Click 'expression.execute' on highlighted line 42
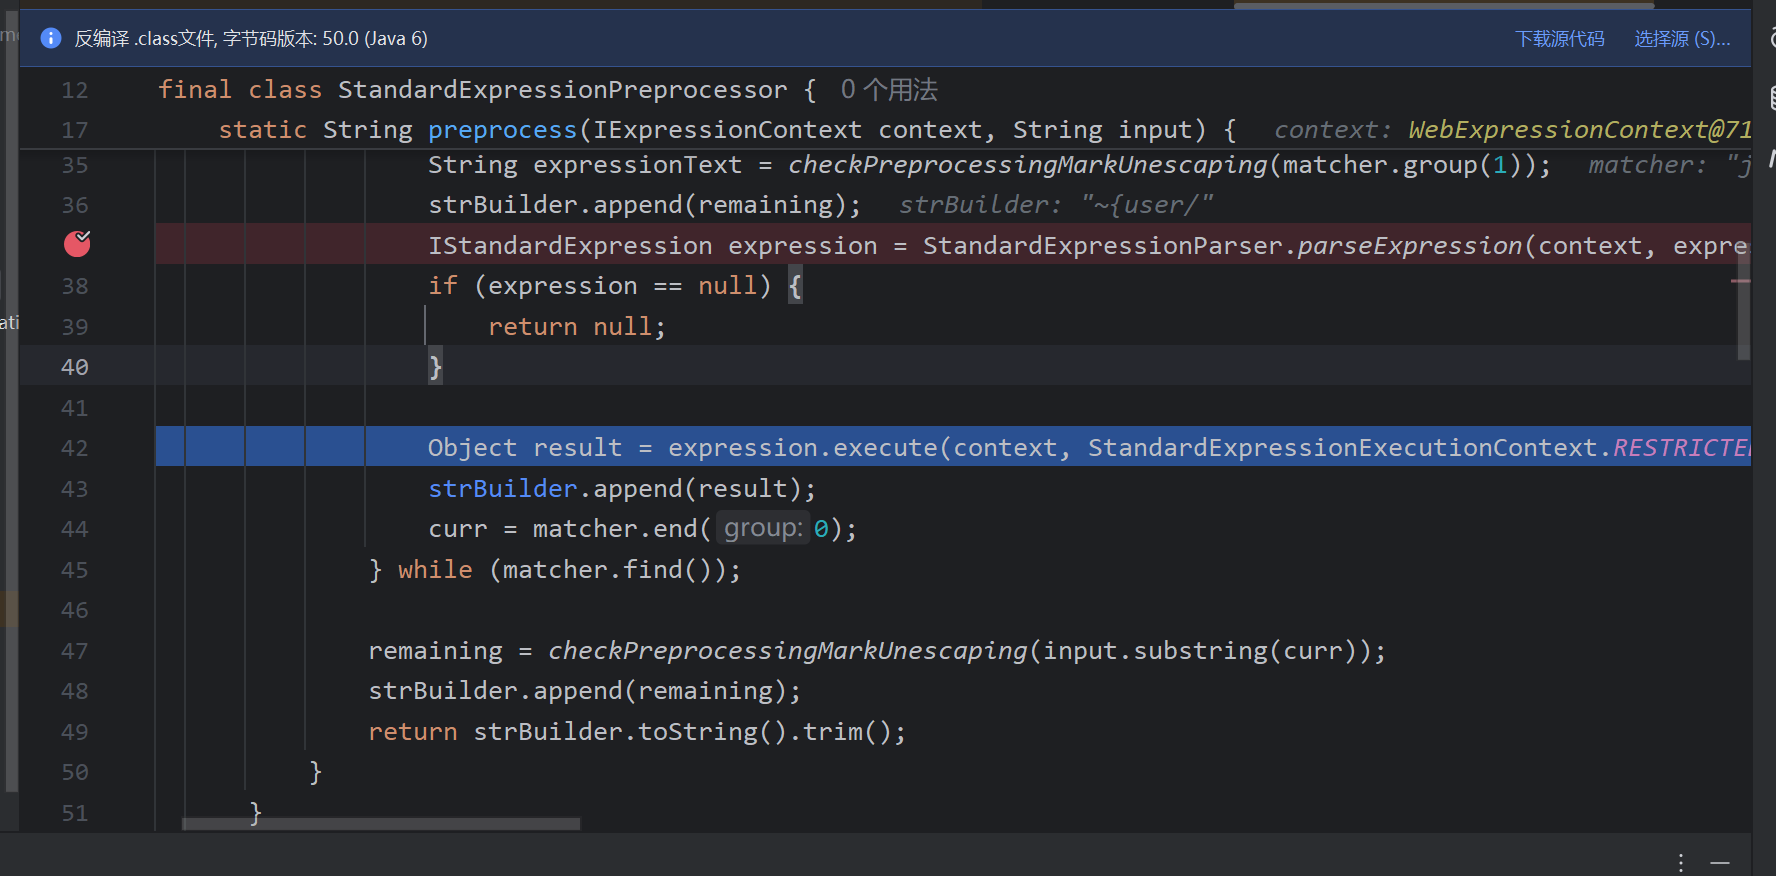 [x=804, y=448]
